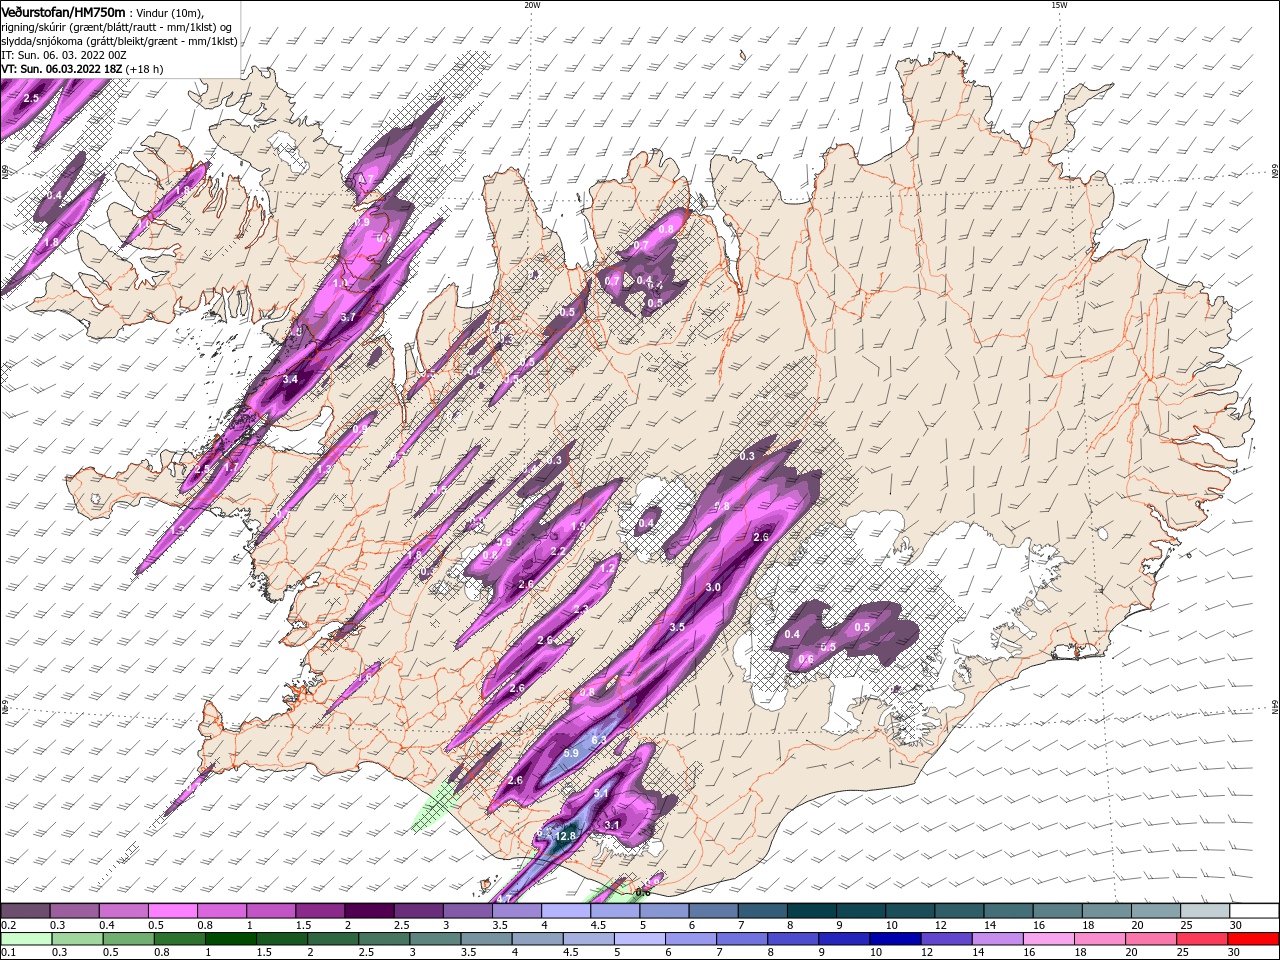The width and height of the screenshot is (1280, 960).
Task: Click the '6.3' precipitation value on the map
Action: click(x=599, y=739)
